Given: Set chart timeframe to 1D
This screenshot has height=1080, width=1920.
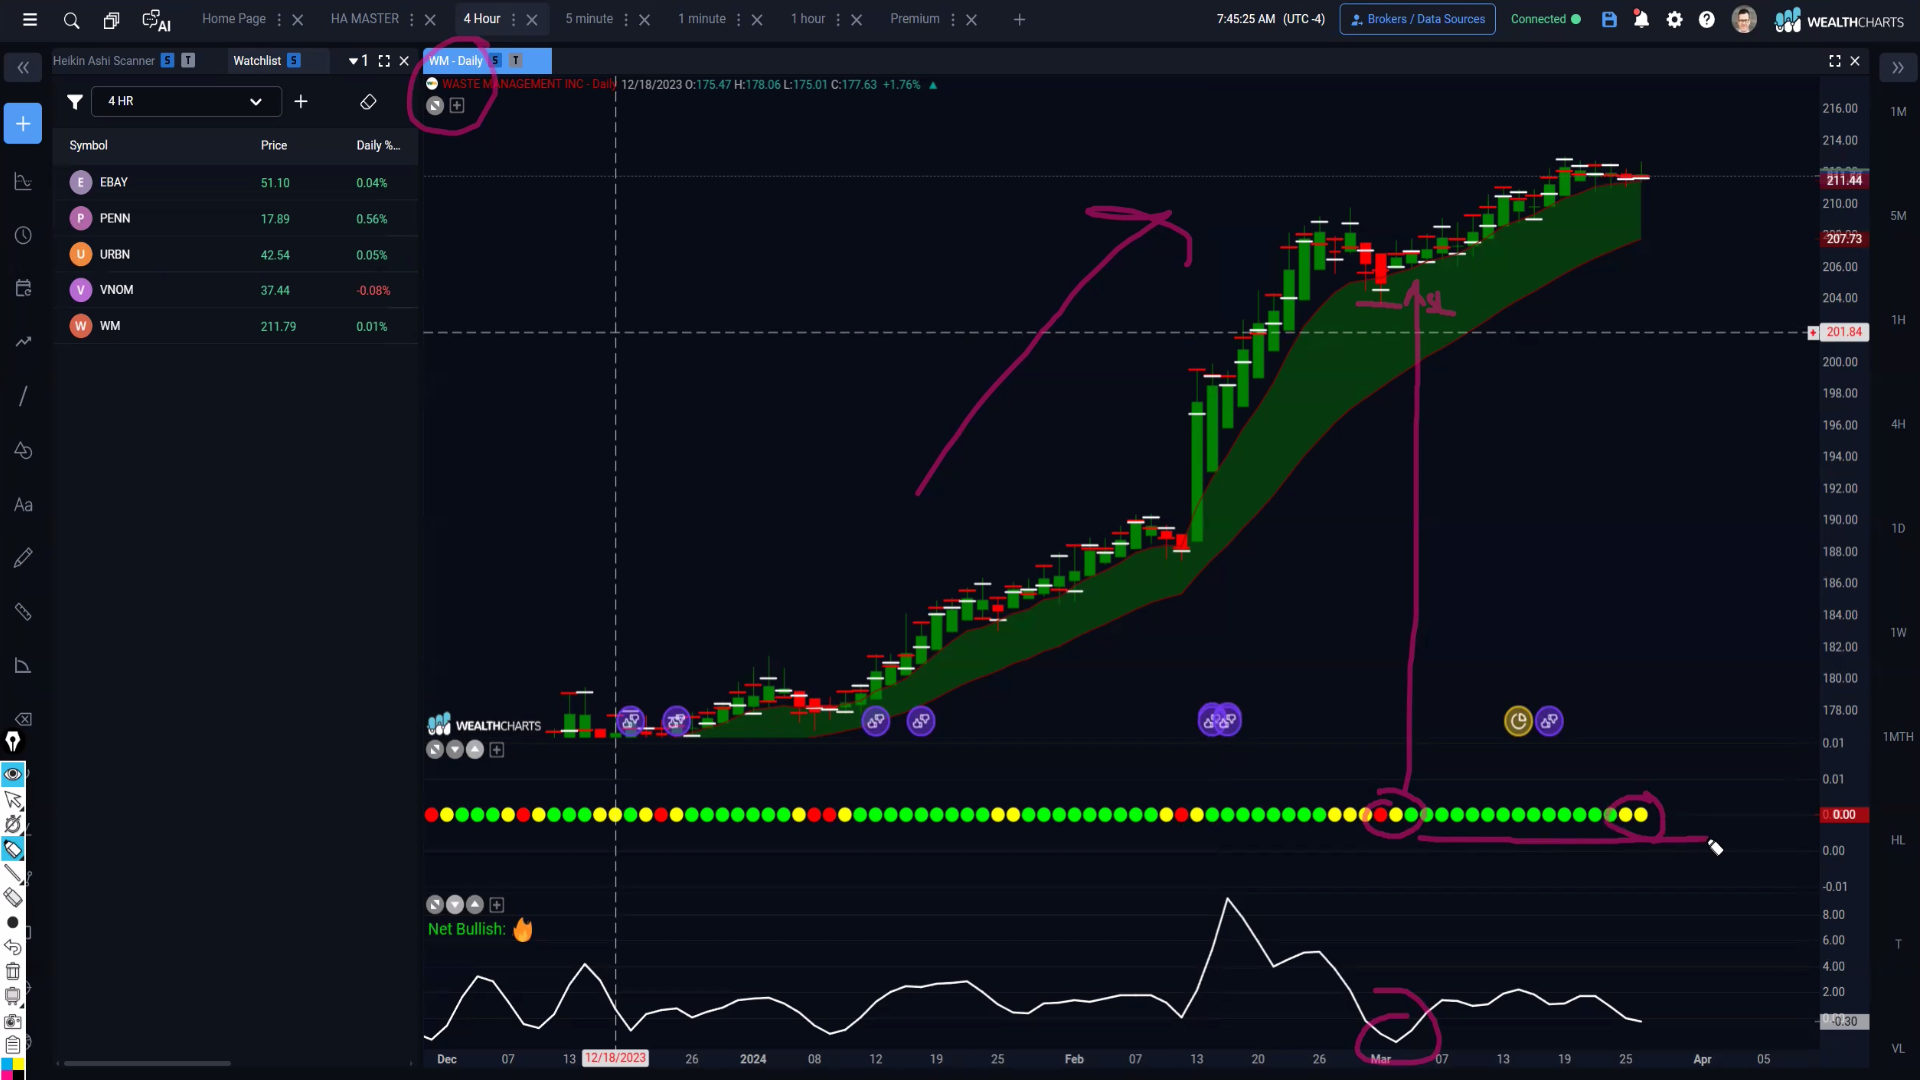Looking at the screenshot, I should [1898, 529].
